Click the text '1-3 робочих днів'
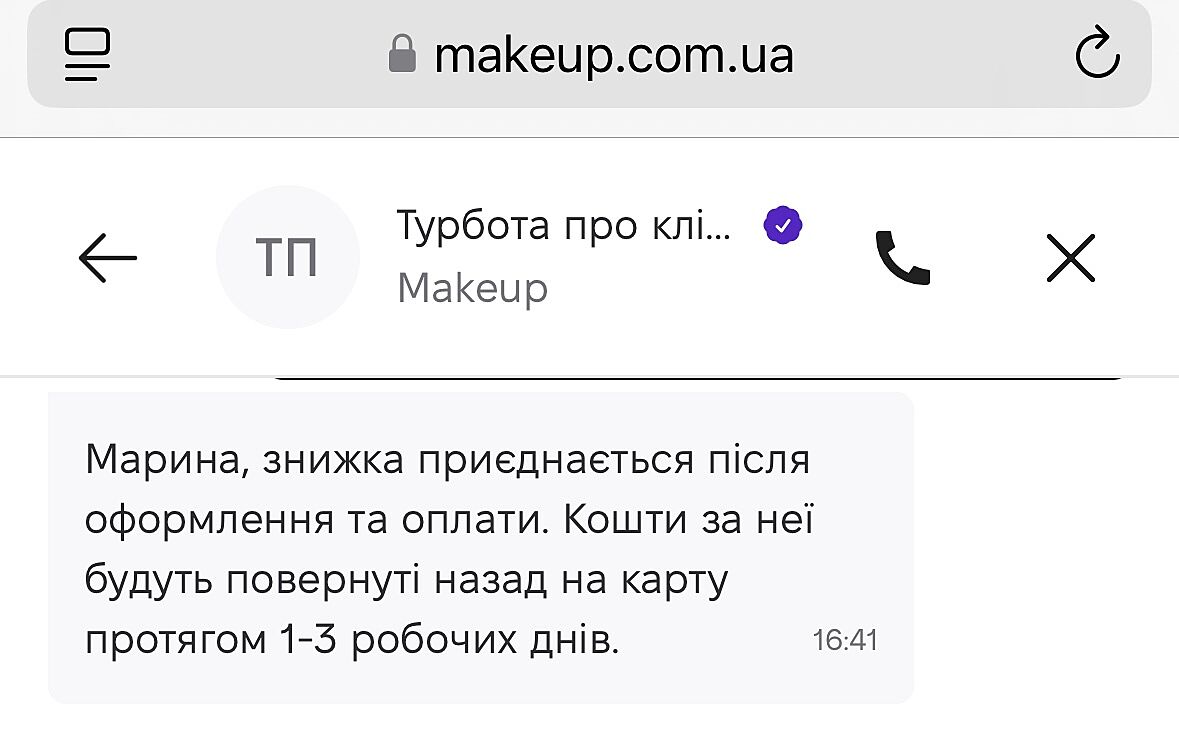 pyautogui.click(x=445, y=640)
